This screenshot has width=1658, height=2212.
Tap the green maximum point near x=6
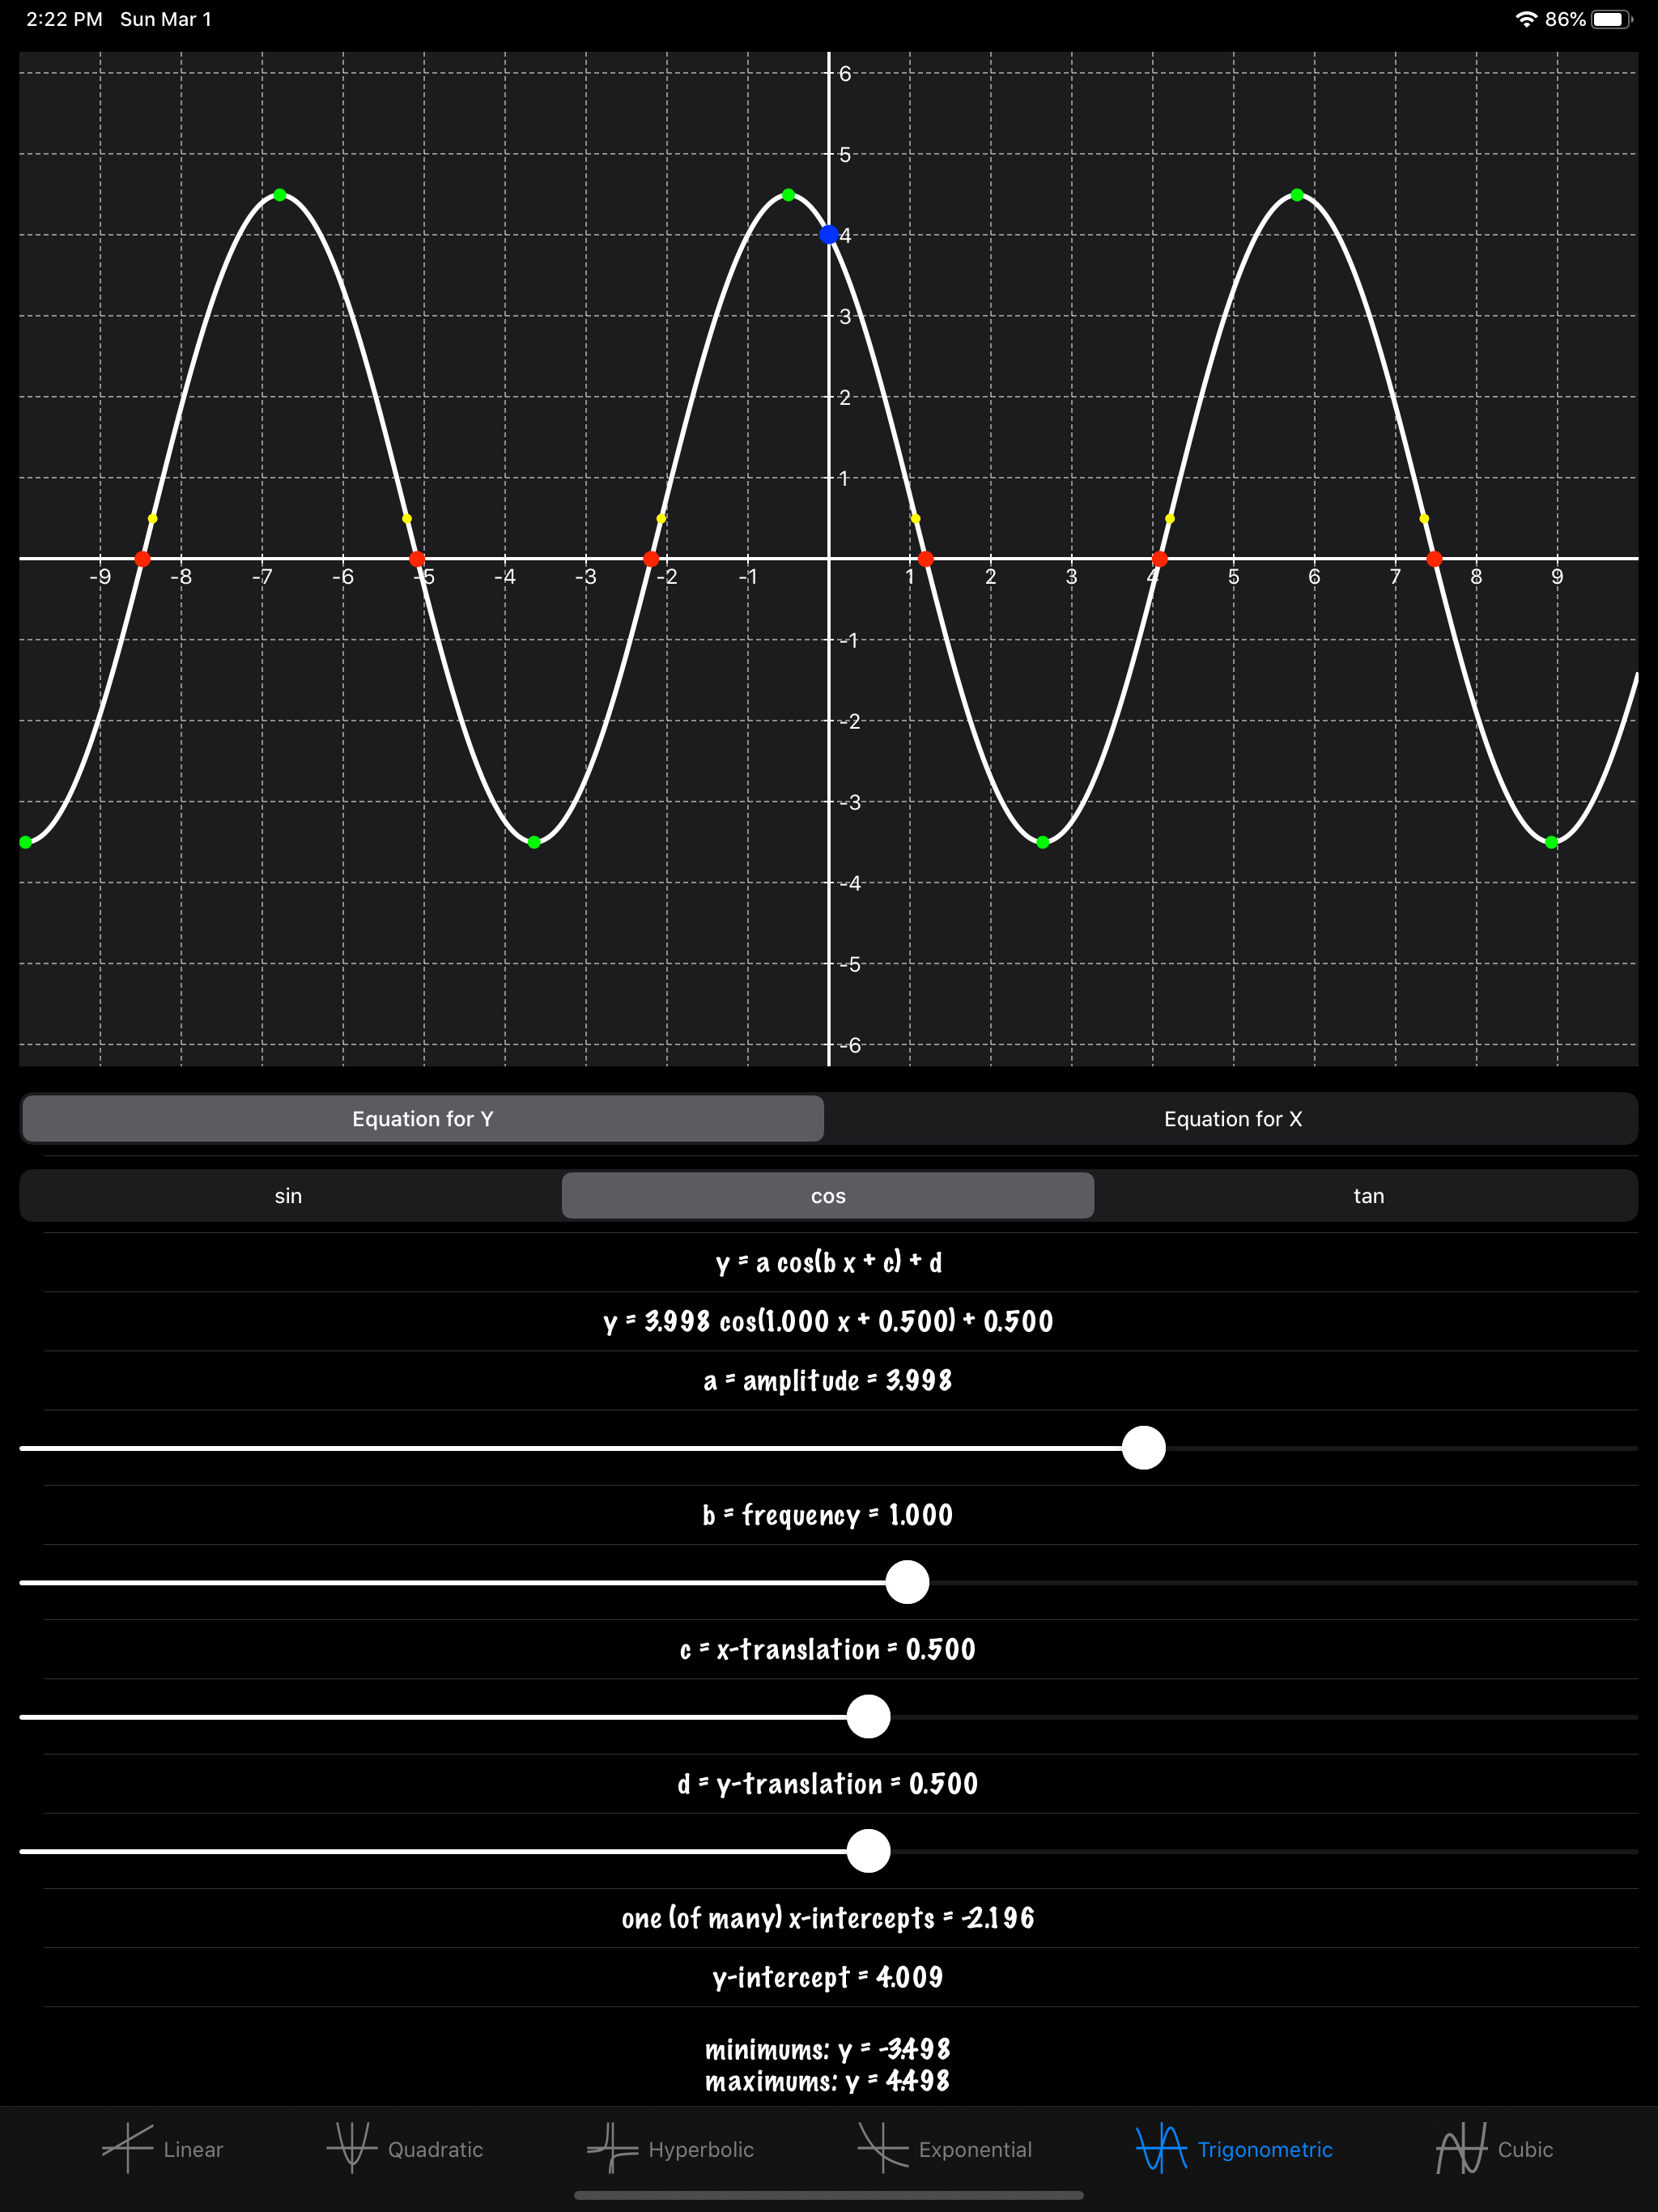point(1297,195)
